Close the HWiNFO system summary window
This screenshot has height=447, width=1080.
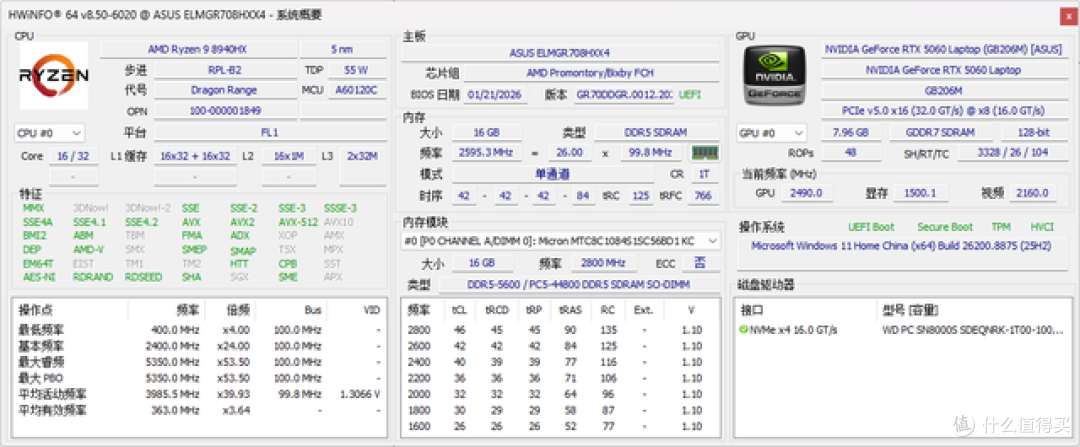pyautogui.click(x=1069, y=17)
